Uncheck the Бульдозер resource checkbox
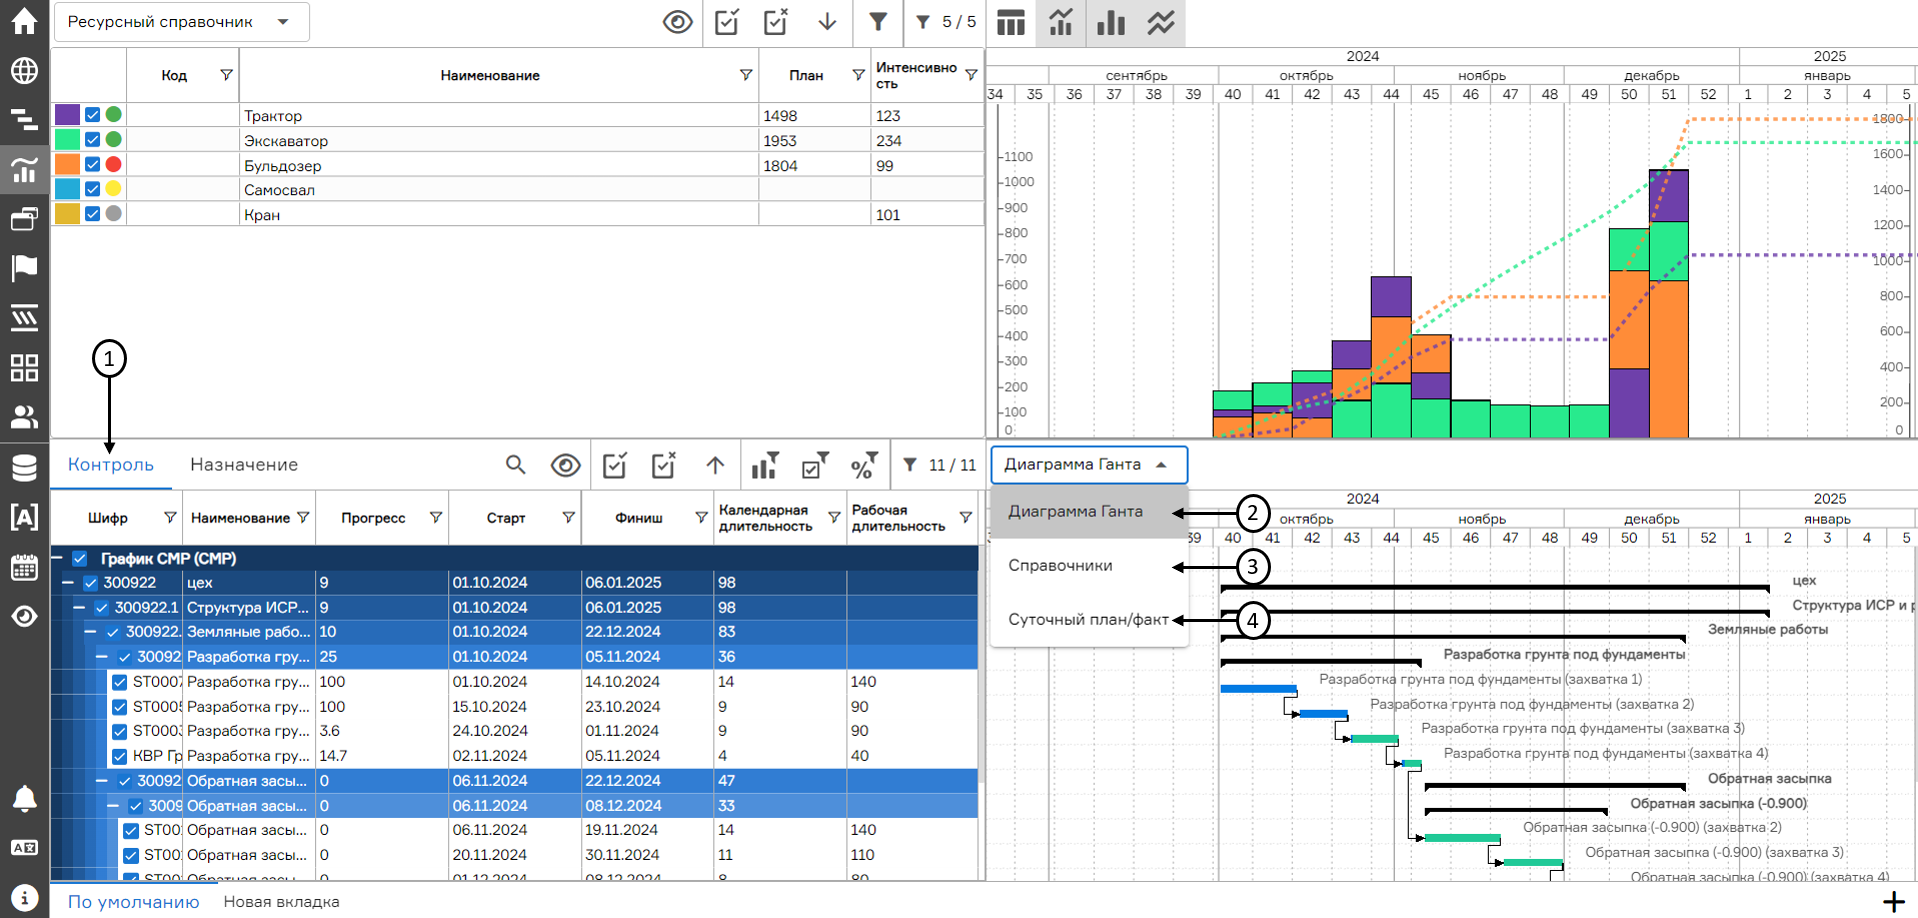Screen dimensions: 1918x918 [x=92, y=164]
